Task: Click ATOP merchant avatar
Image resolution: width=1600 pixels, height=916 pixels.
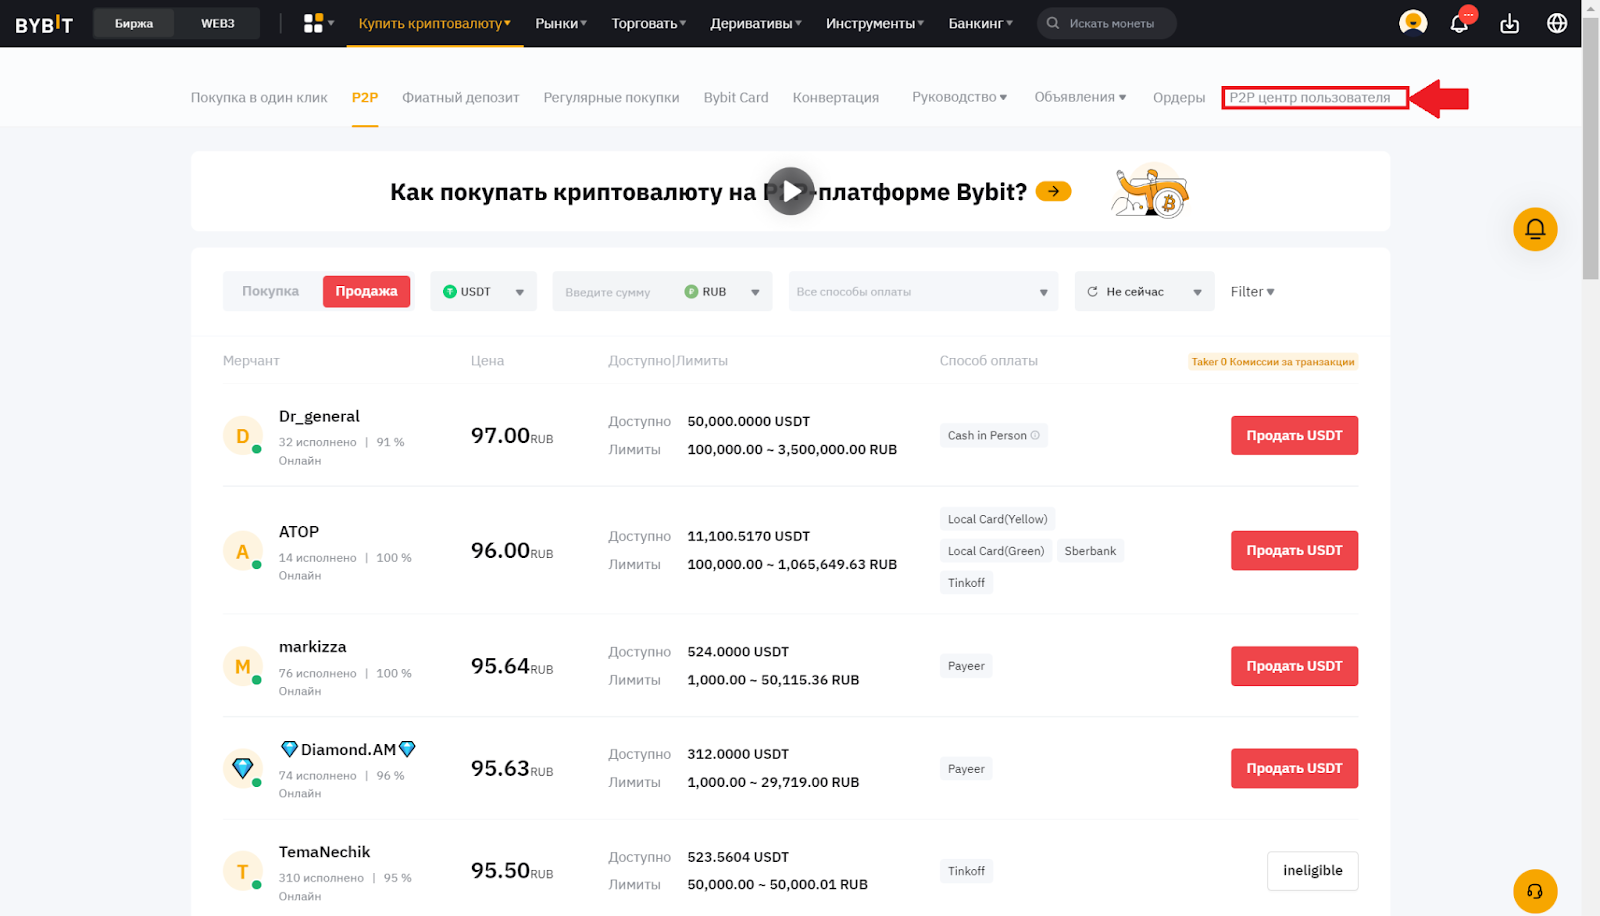Action: pos(242,551)
